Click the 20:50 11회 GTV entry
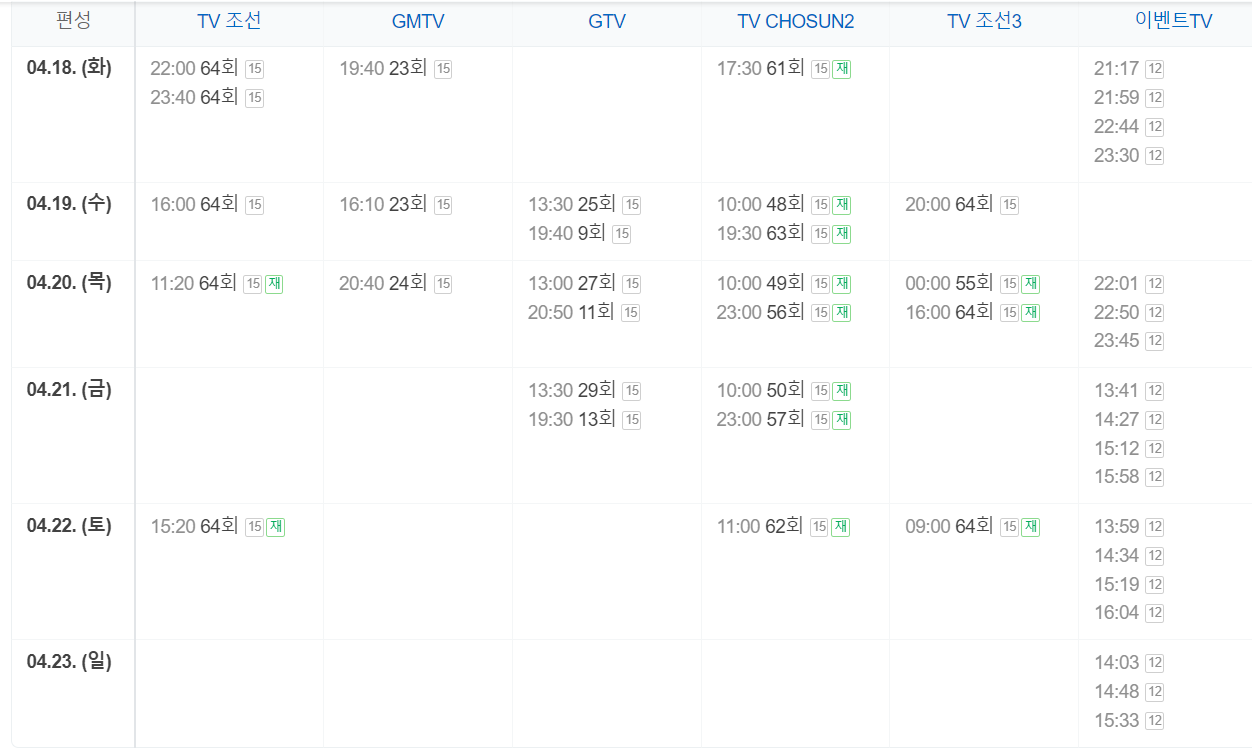The height and width of the screenshot is (756, 1252). tap(571, 312)
